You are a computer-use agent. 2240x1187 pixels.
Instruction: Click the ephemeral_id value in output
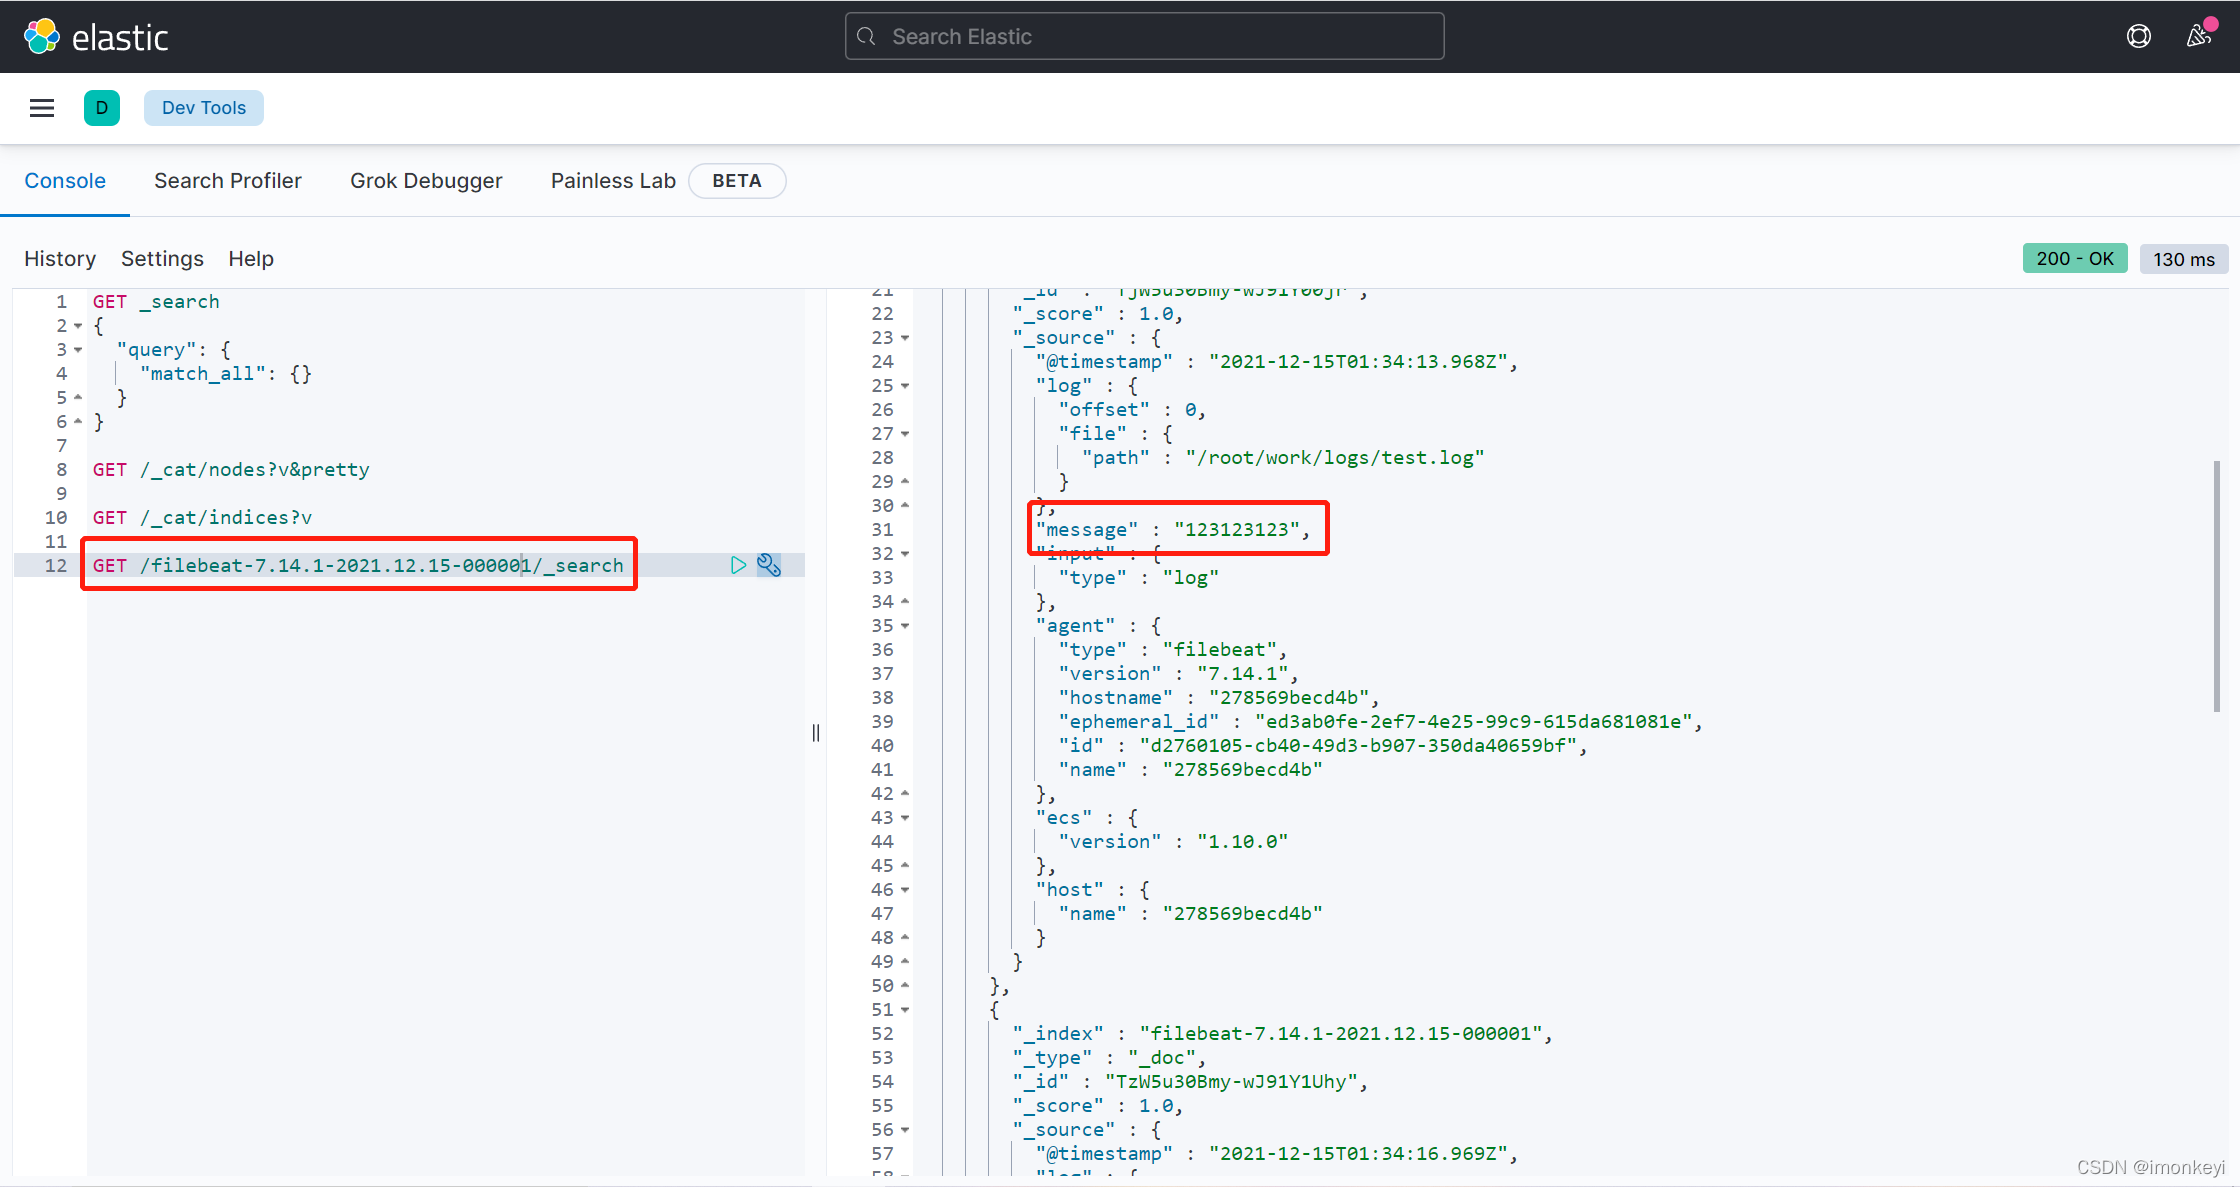click(x=1473, y=722)
